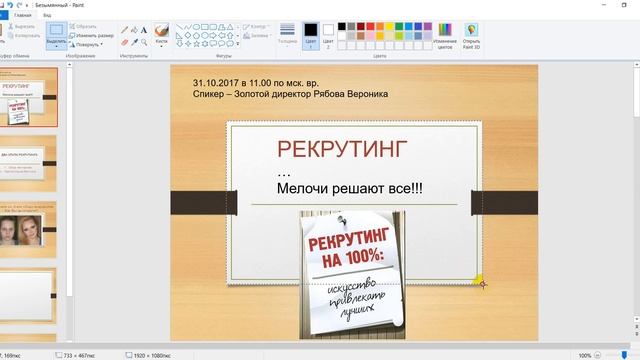The width and height of the screenshot is (640, 360).
Task: Choose the Five-point star shape
Action: [x=196, y=44]
